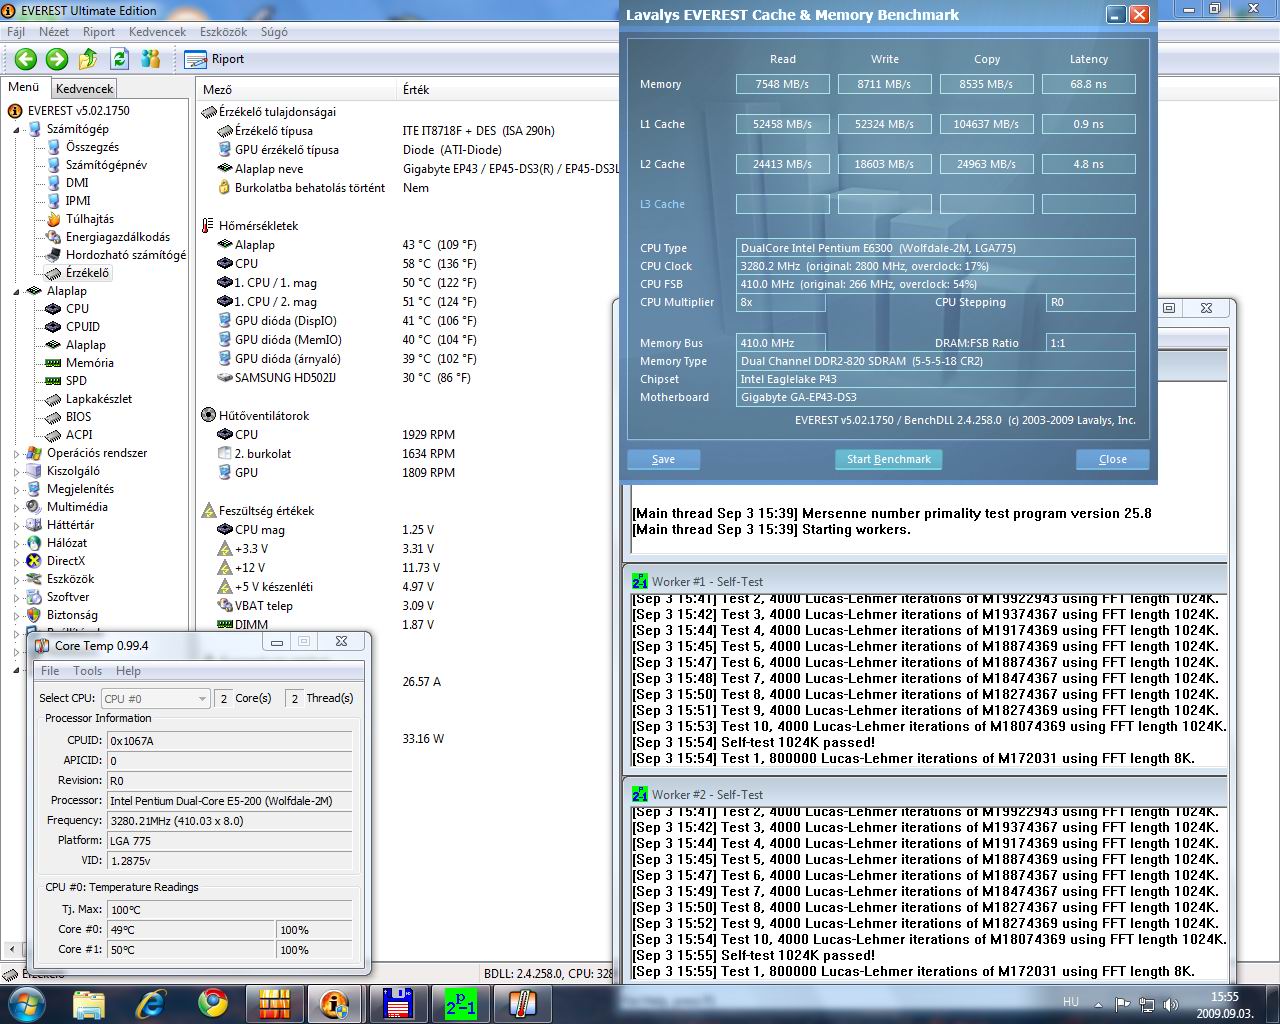Click the Worker #2 Self-Test title bar

tap(926, 794)
